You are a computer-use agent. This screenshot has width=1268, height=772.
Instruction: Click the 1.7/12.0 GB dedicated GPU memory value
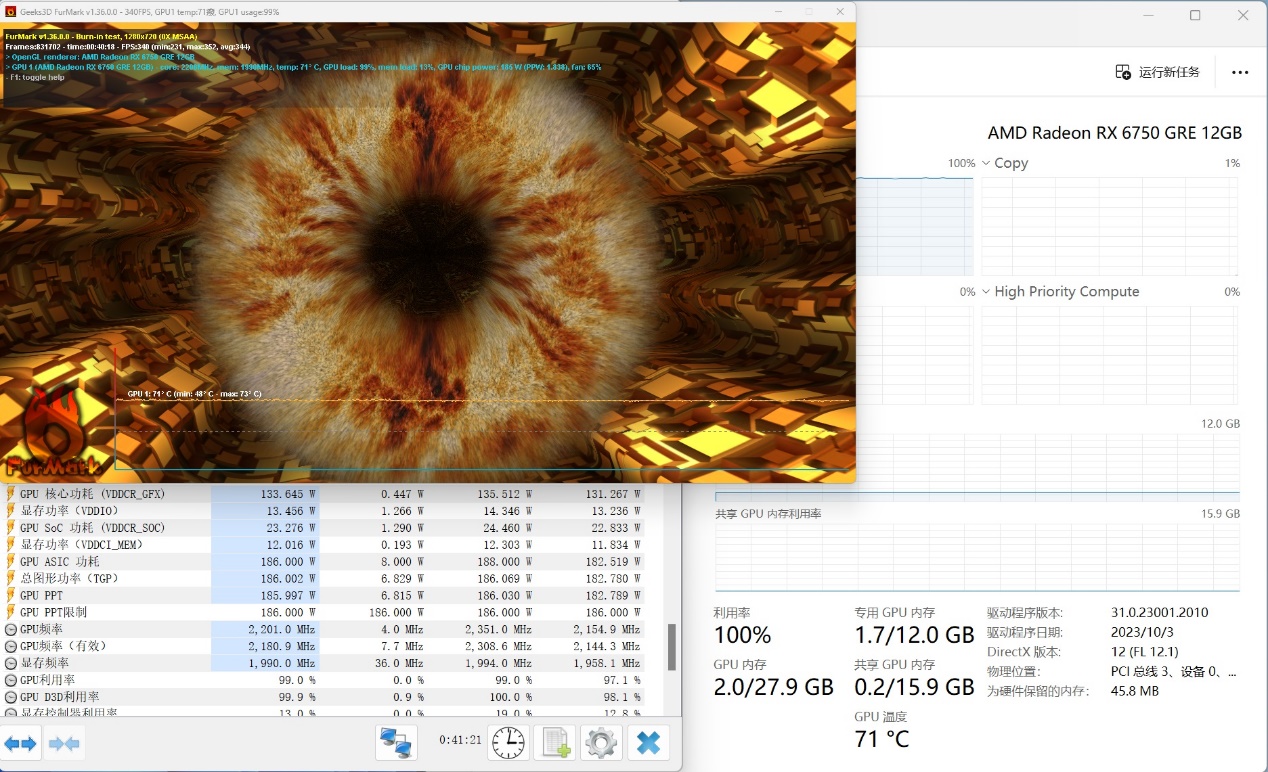[x=914, y=635]
